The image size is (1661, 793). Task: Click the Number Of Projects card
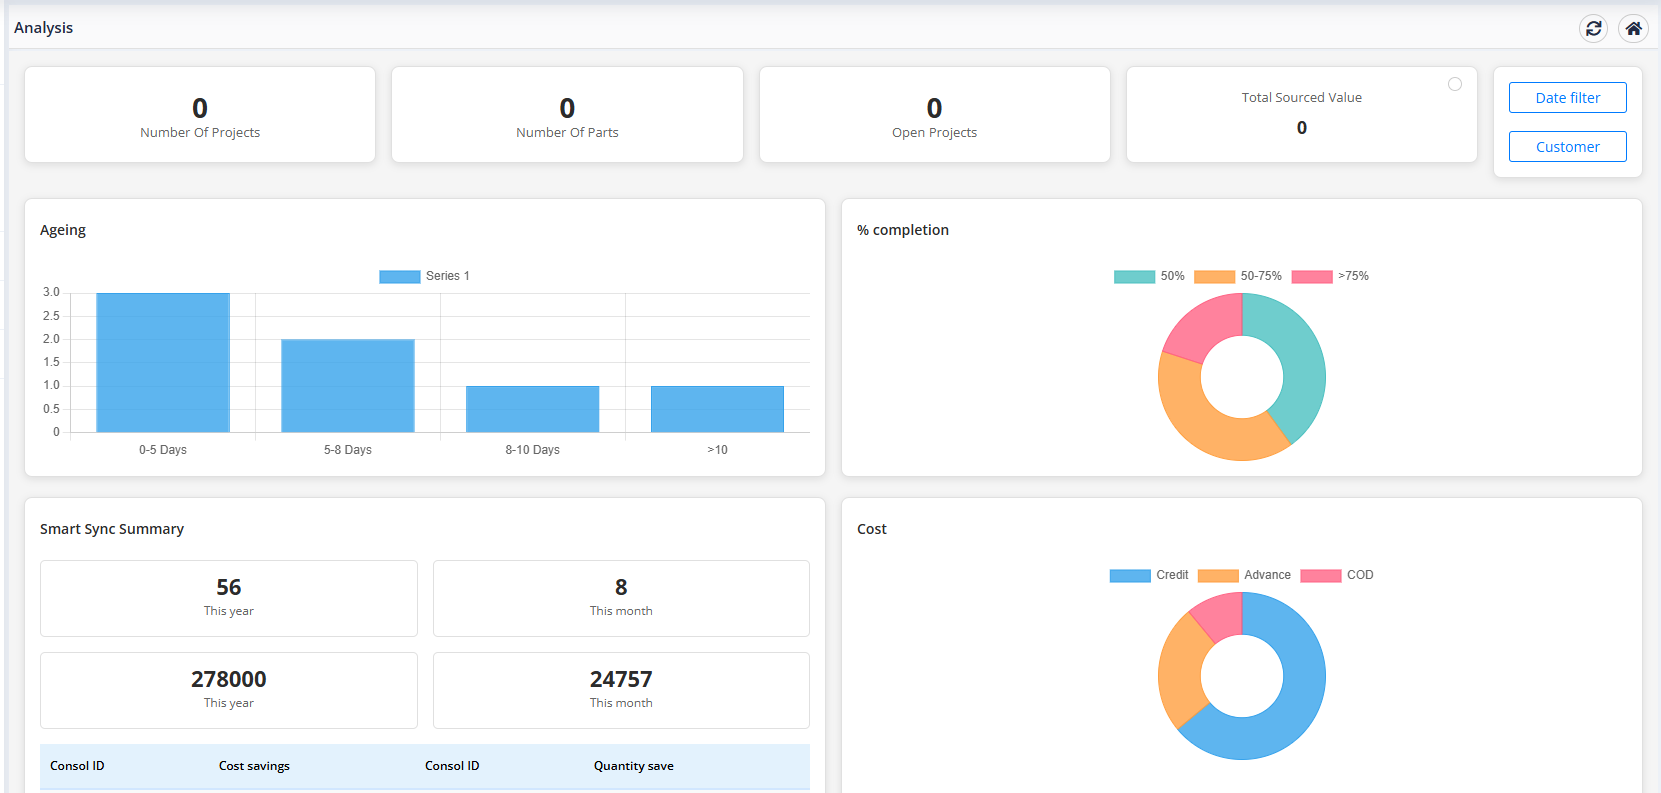[x=200, y=115]
